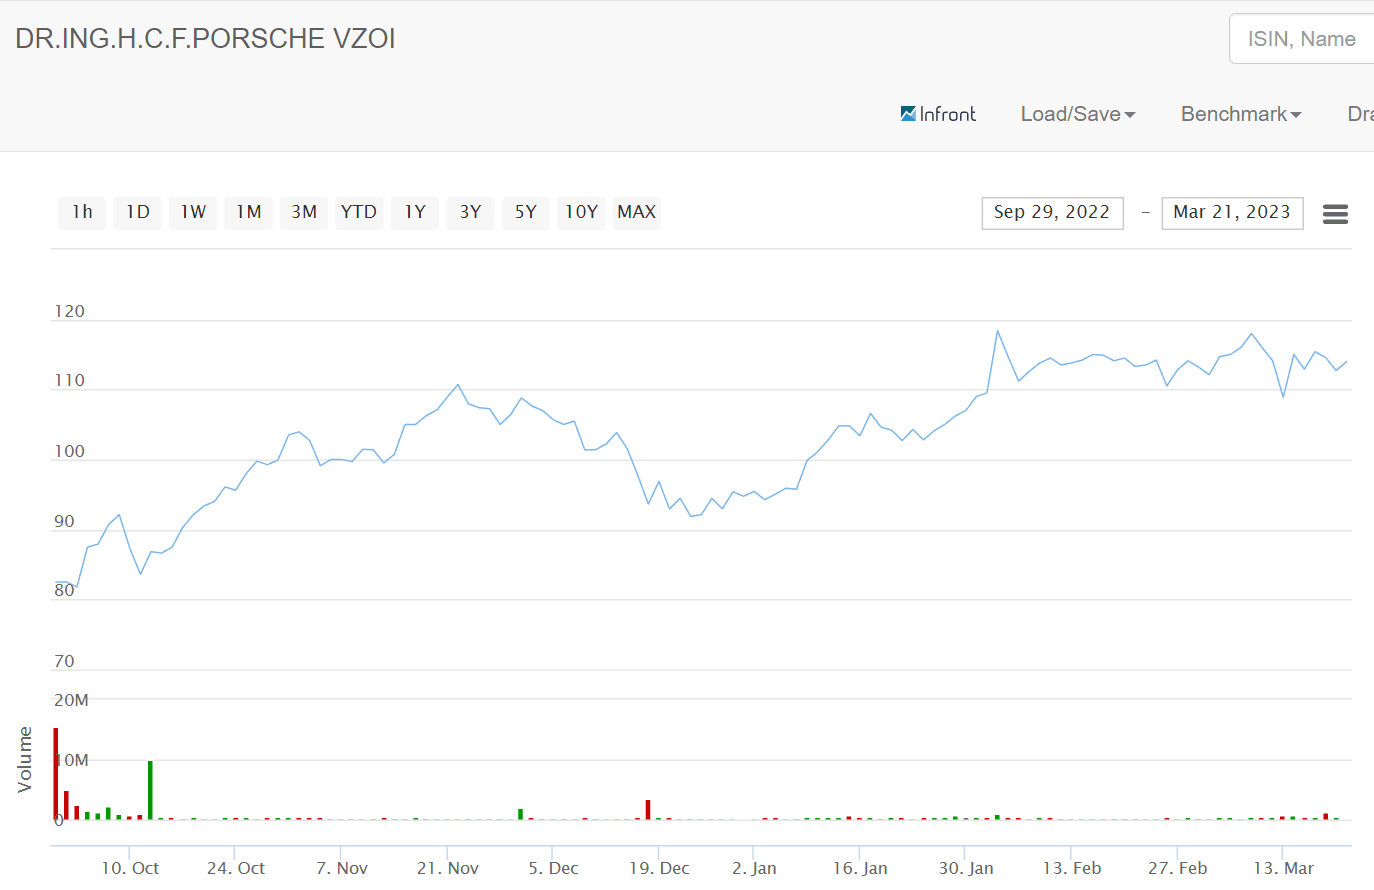Viewport: 1374px width, 890px height.
Task: Select the 1h time range
Action: coord(82,212)
